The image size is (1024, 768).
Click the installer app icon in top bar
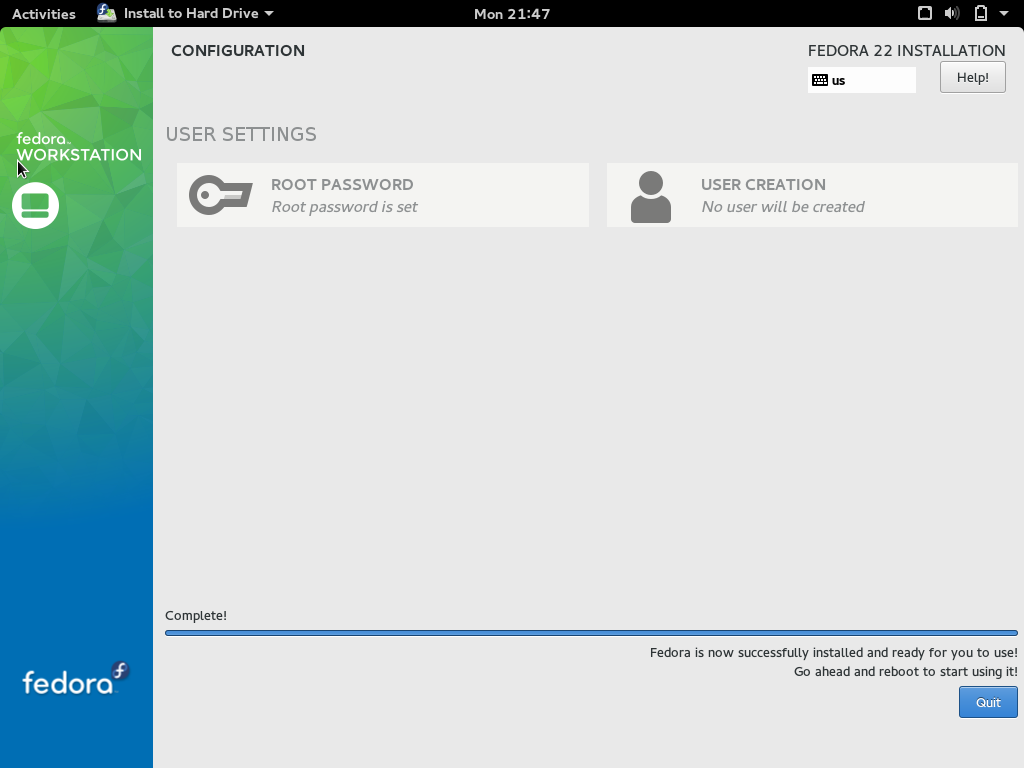click(x=106, y=13)
